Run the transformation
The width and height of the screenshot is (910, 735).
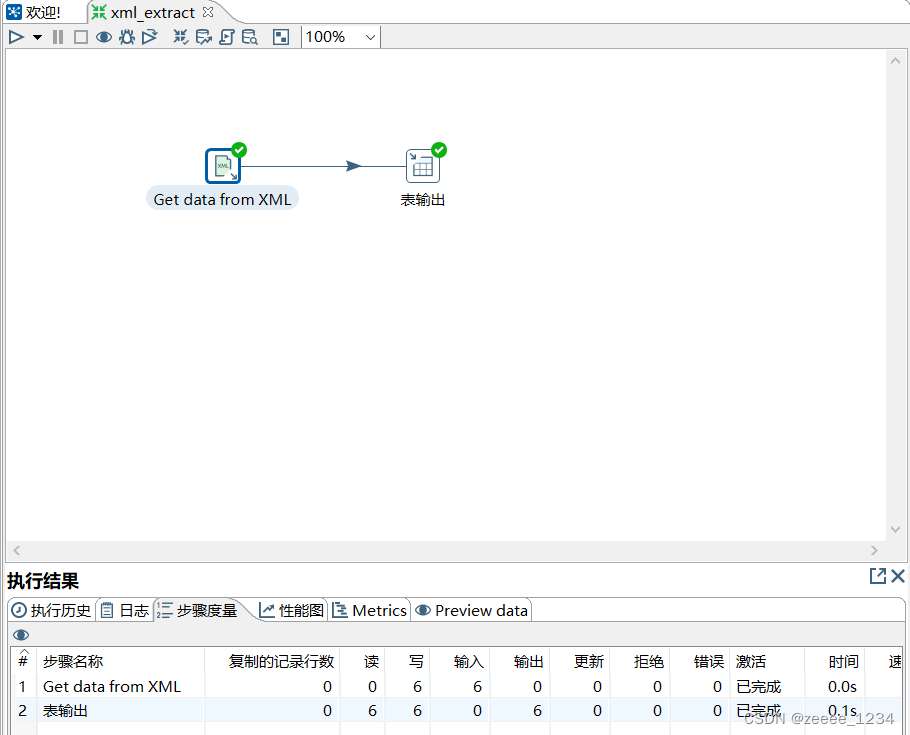[17, 37]
